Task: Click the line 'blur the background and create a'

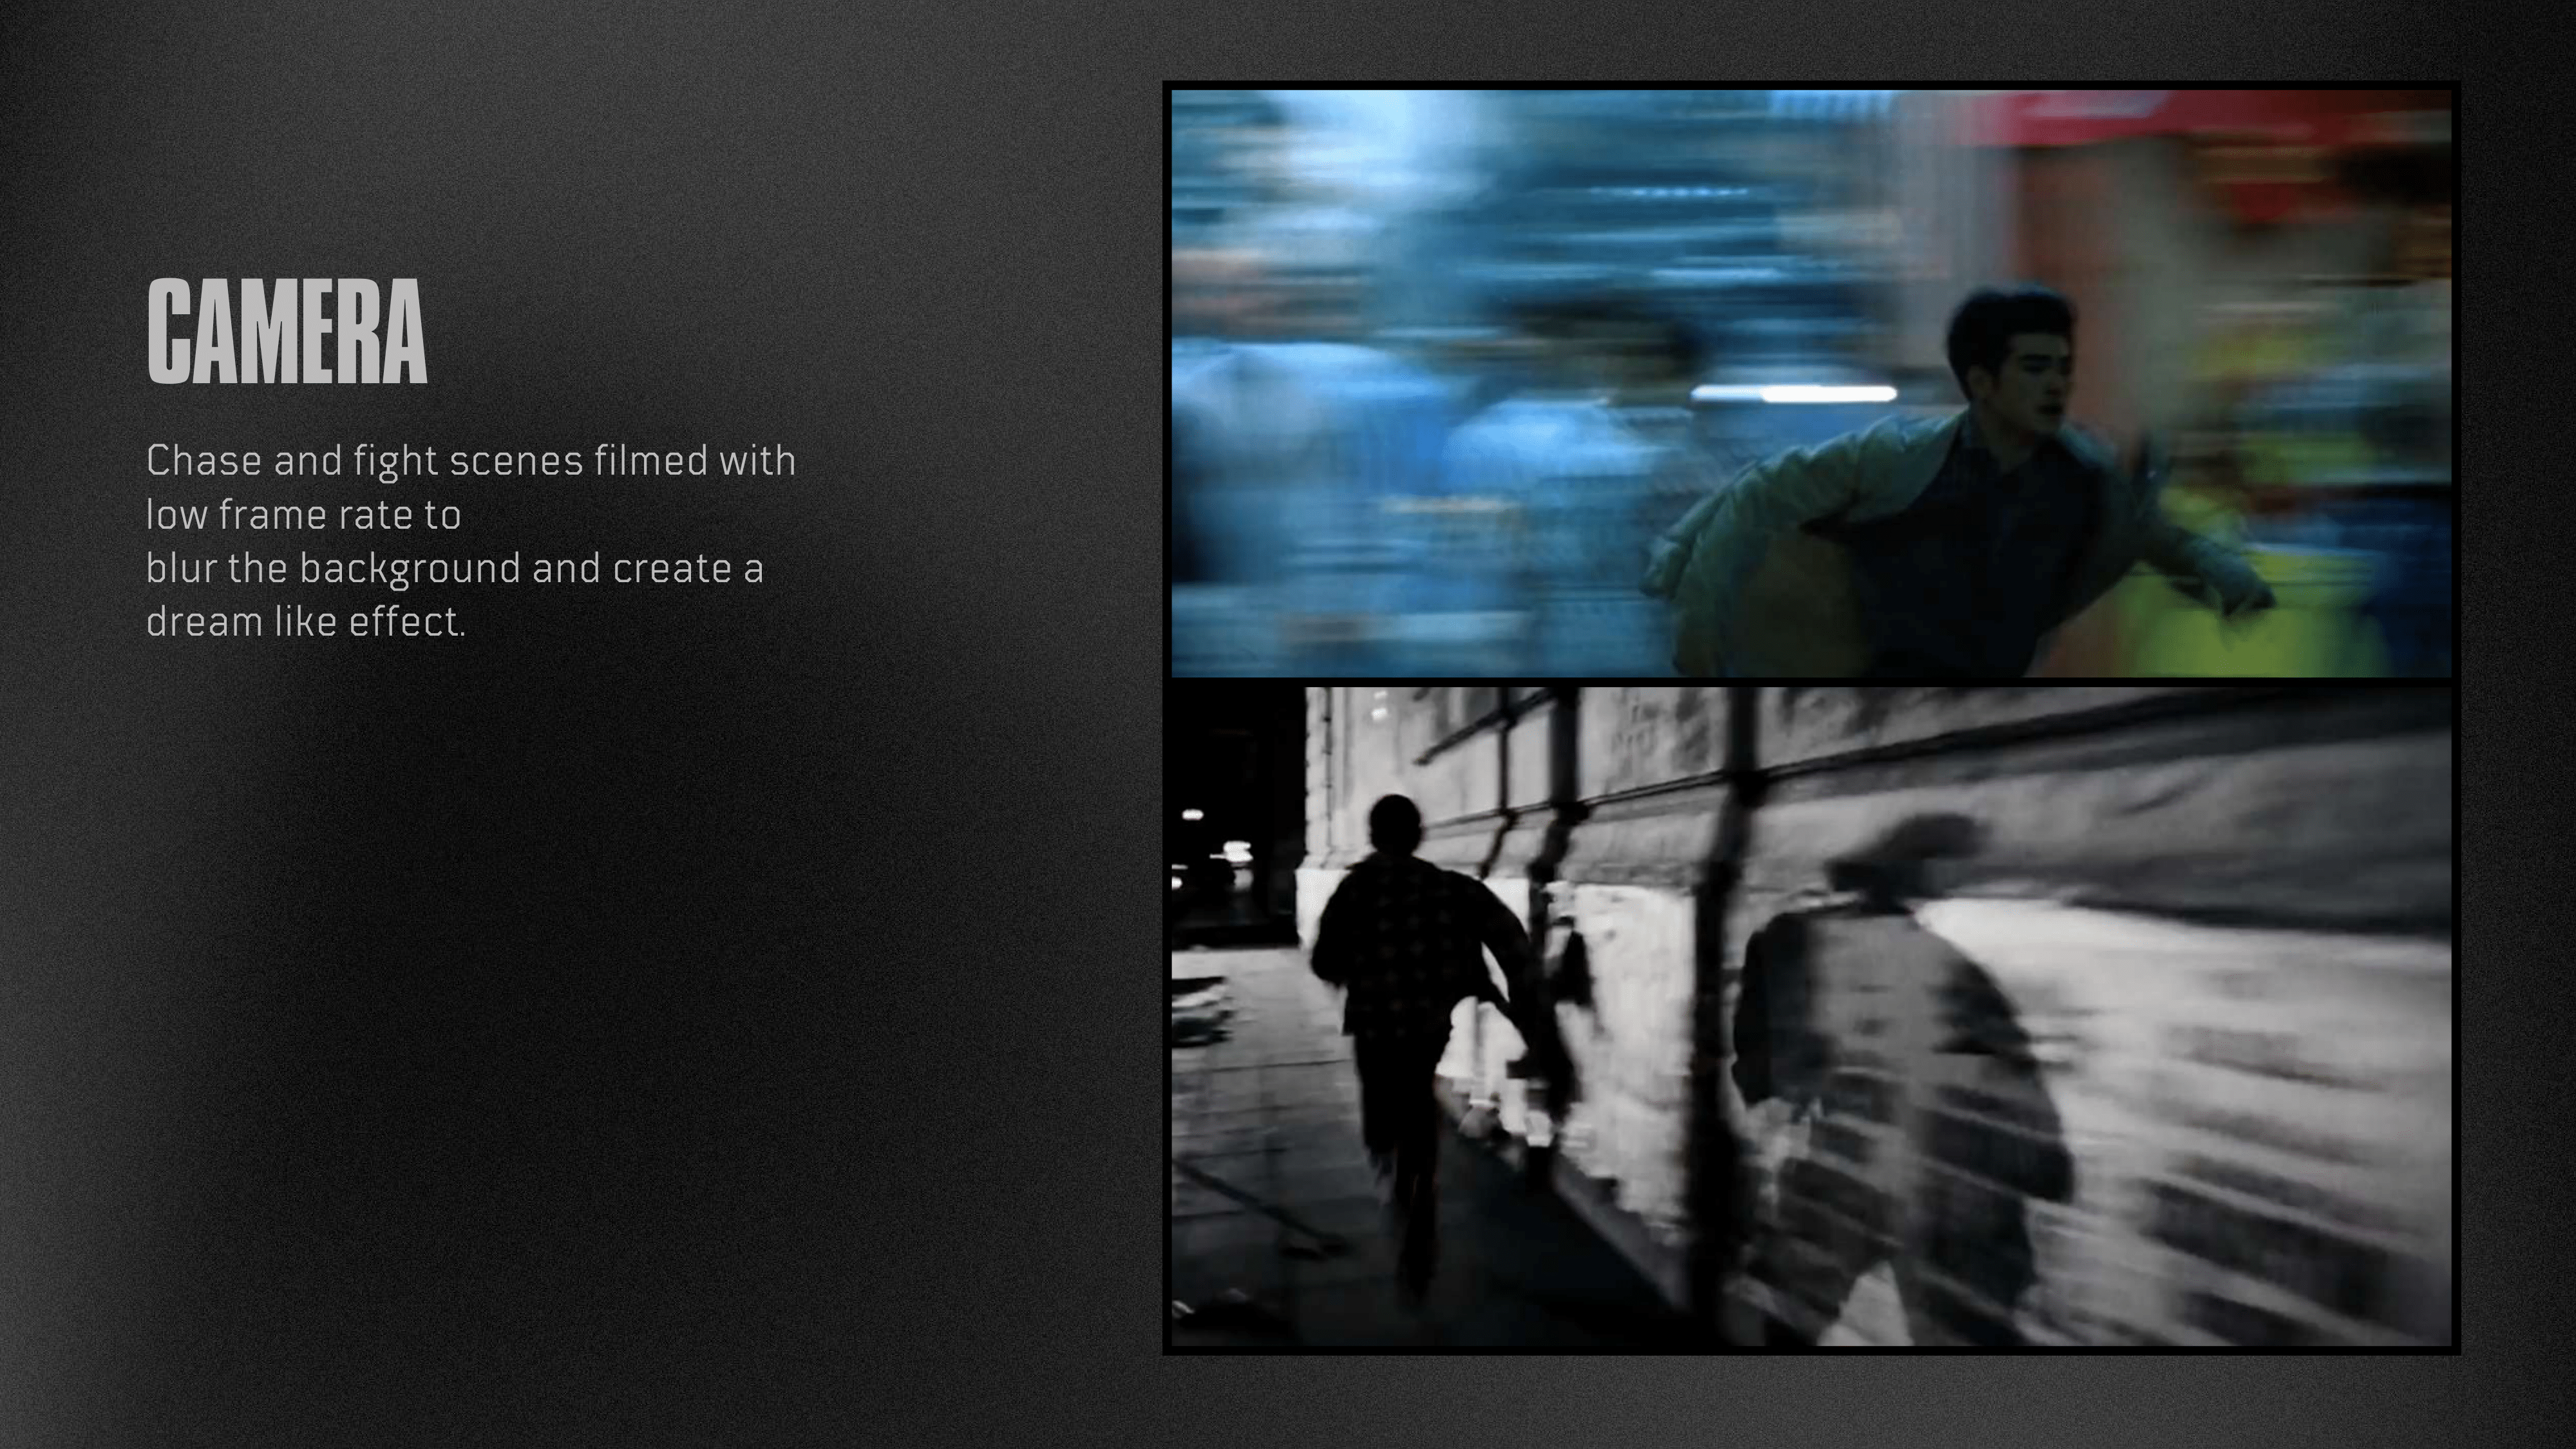Action: pos(454,568)
